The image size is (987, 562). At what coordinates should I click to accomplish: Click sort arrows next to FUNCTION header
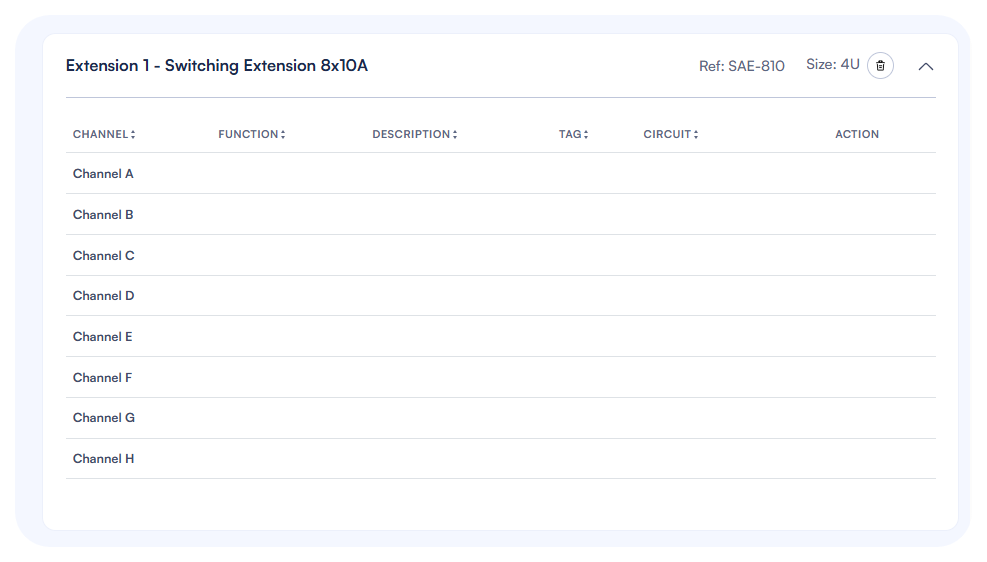283,135
